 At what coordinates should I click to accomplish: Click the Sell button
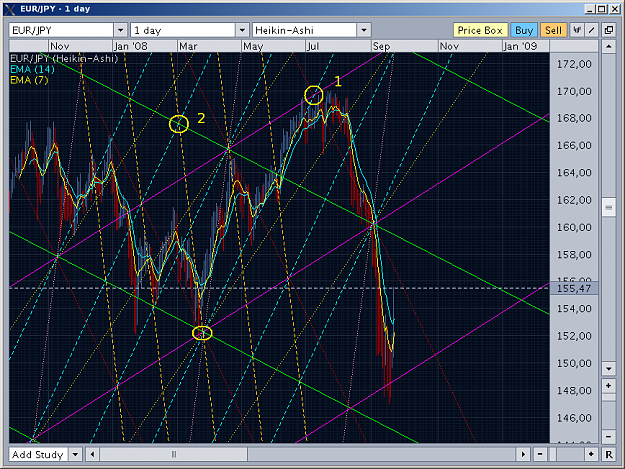click(553, 30)
